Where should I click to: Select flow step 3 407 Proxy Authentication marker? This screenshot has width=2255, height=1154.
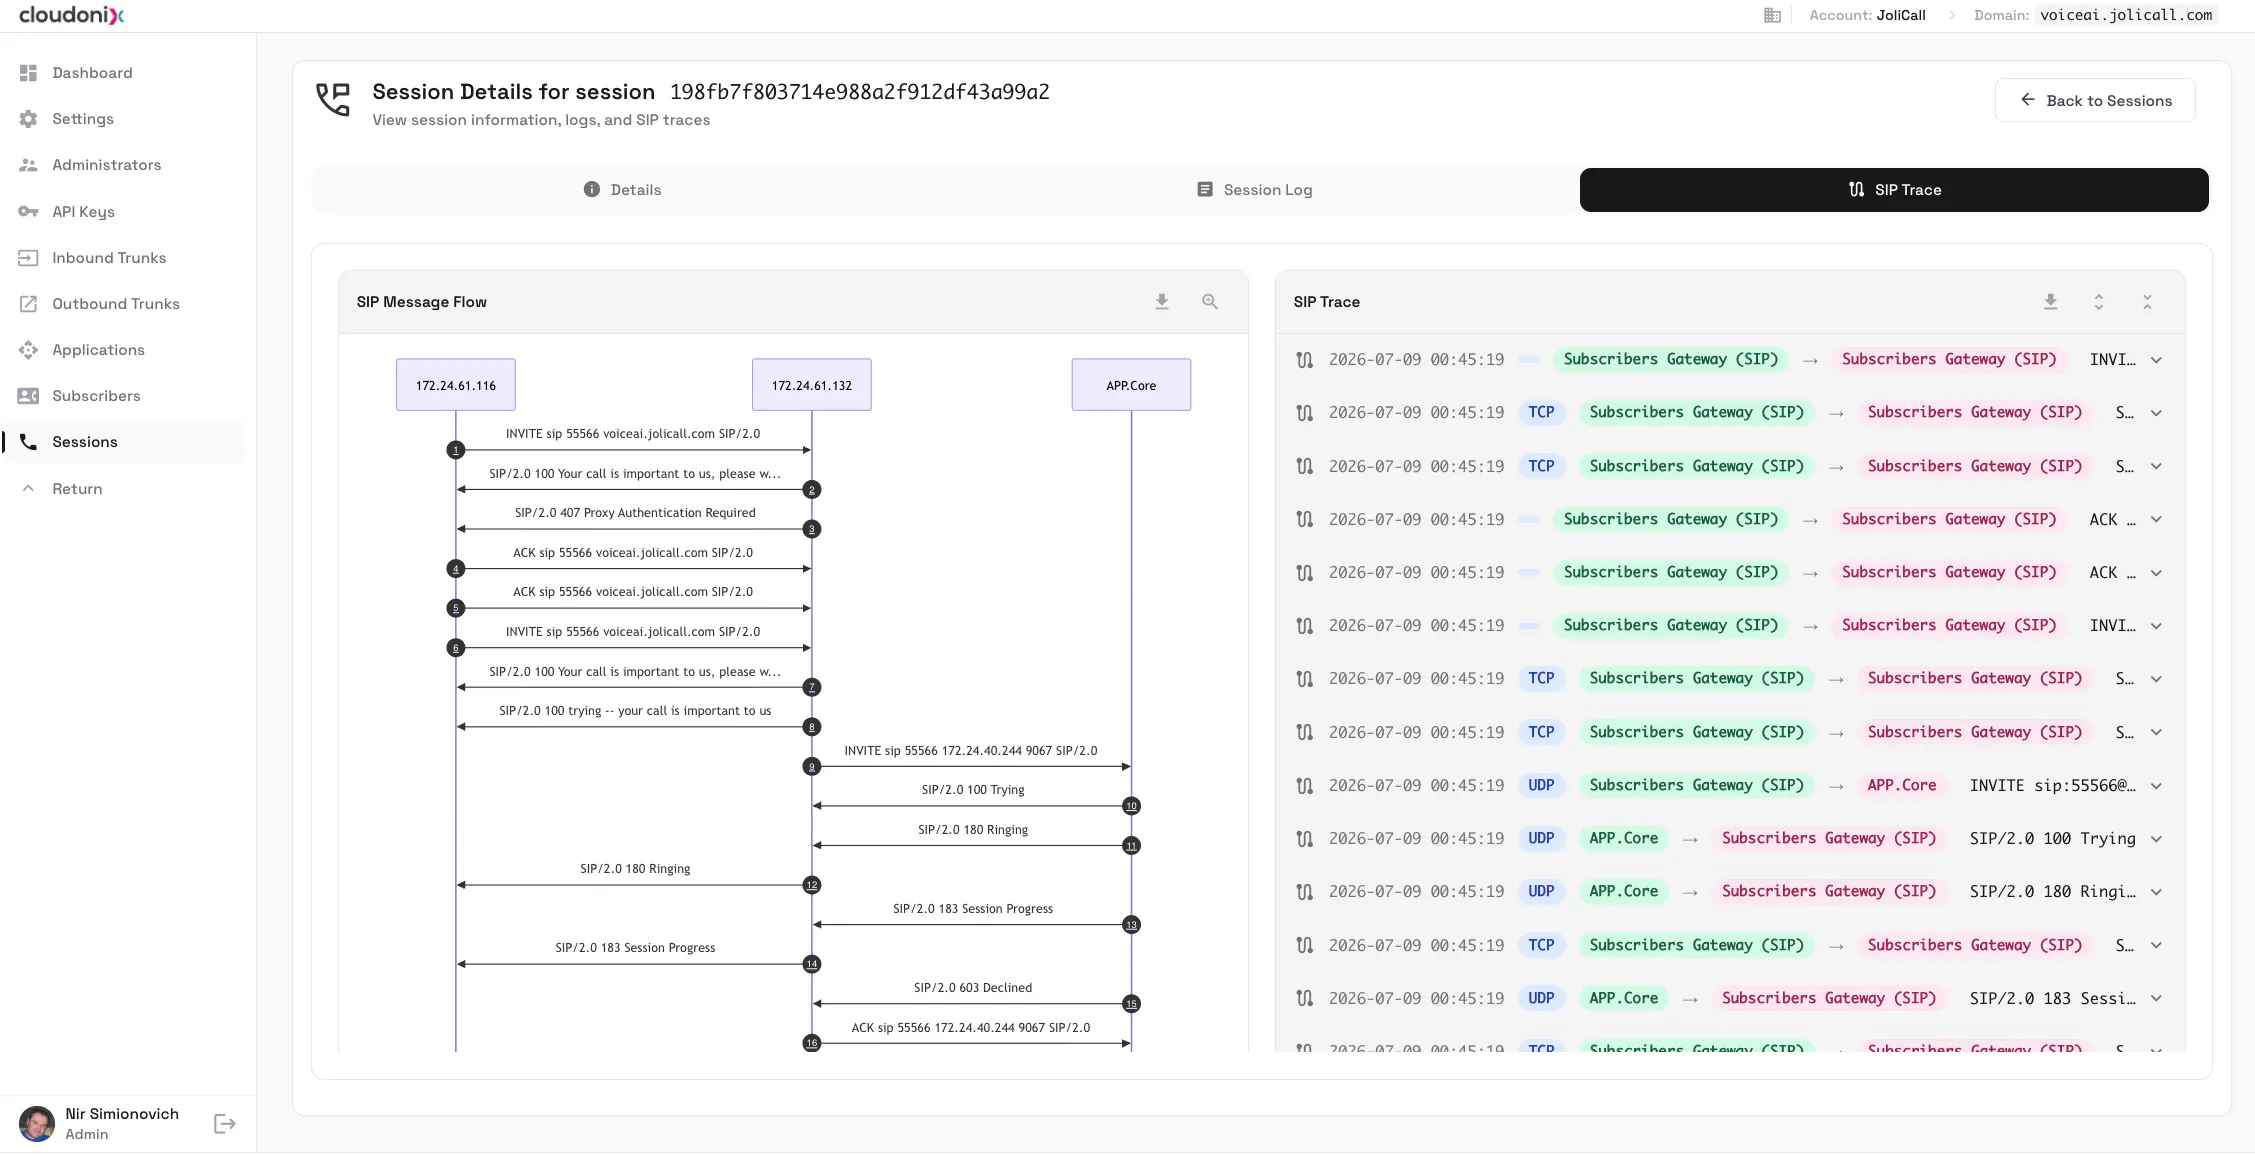(x=812, y=529)
